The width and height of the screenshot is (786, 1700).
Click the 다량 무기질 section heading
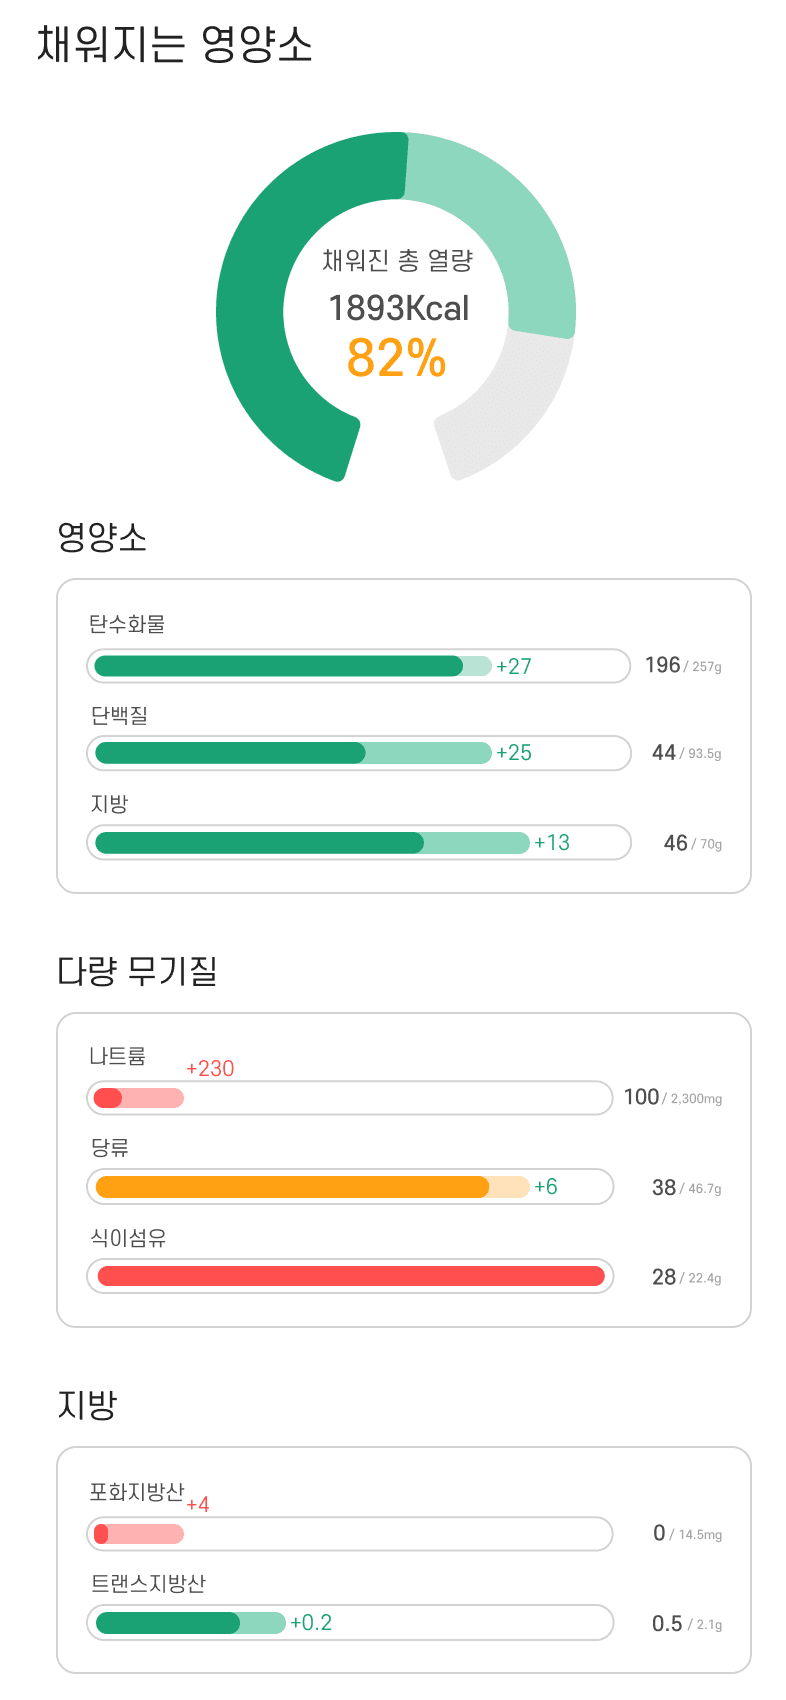tap(137, 970)
